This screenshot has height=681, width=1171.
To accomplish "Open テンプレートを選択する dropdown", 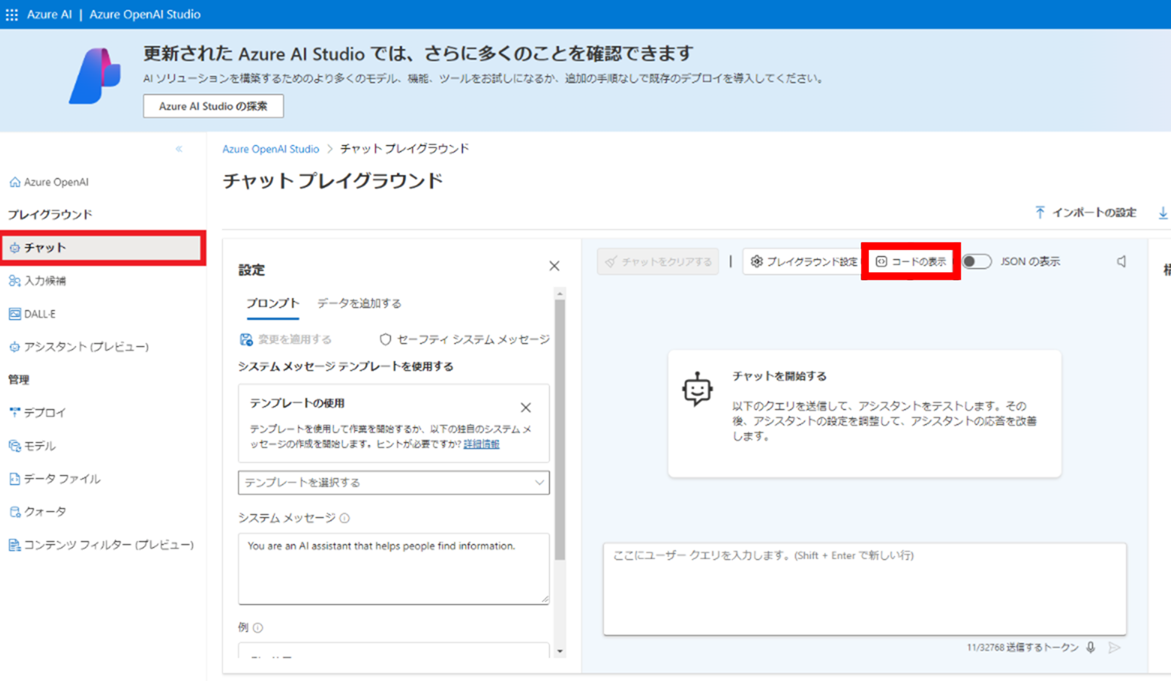I will (394, 482).
